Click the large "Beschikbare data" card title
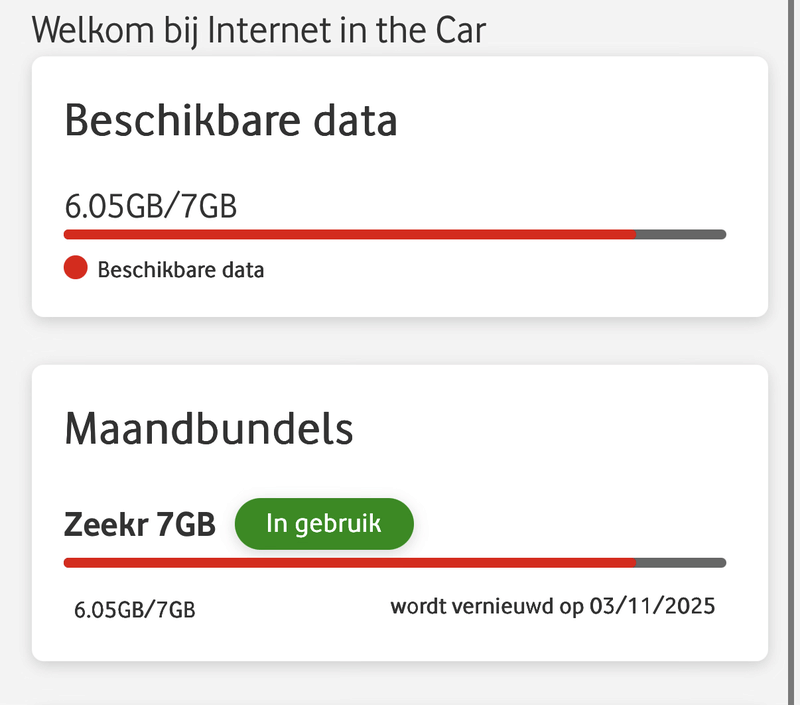The width and height of the screenshot is (800, 705). click(x=231, y=121)
